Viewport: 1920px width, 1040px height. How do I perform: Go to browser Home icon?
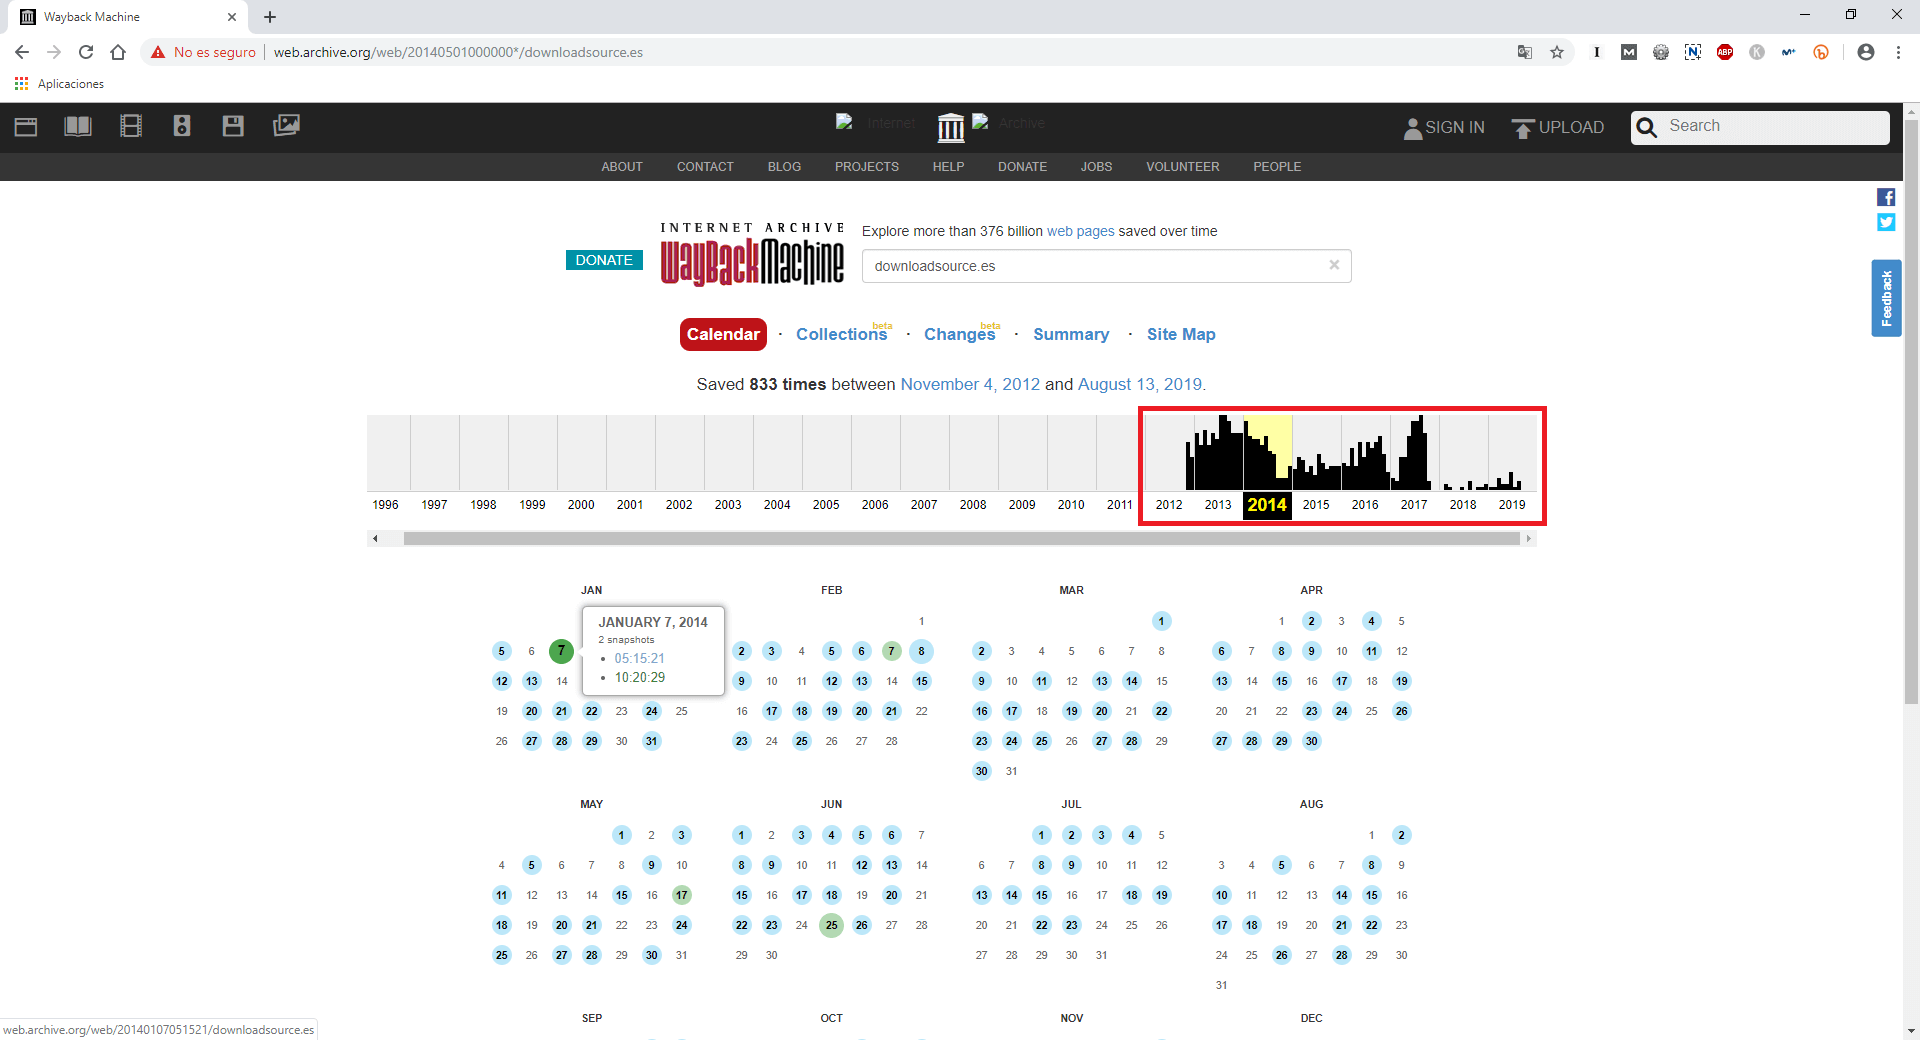(118, 52)
